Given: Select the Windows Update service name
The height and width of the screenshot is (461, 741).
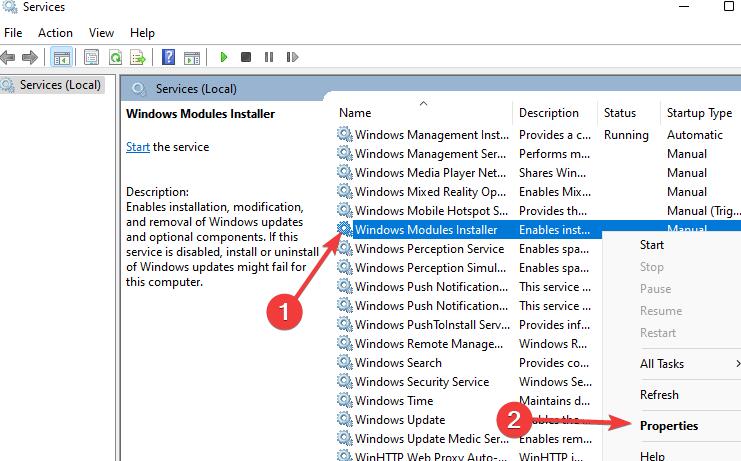Looking at the screenshot, I should click(400, 419).
